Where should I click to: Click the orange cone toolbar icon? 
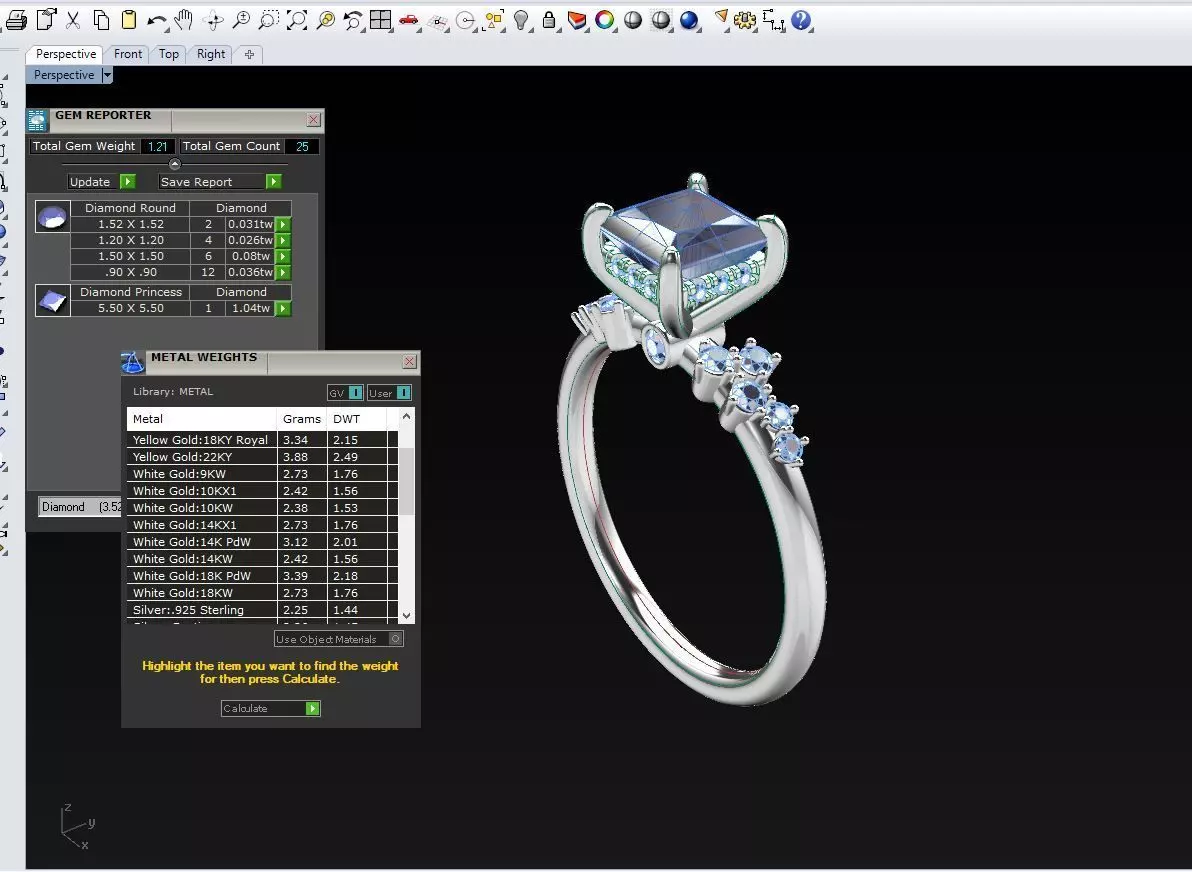tap(721, 17)
